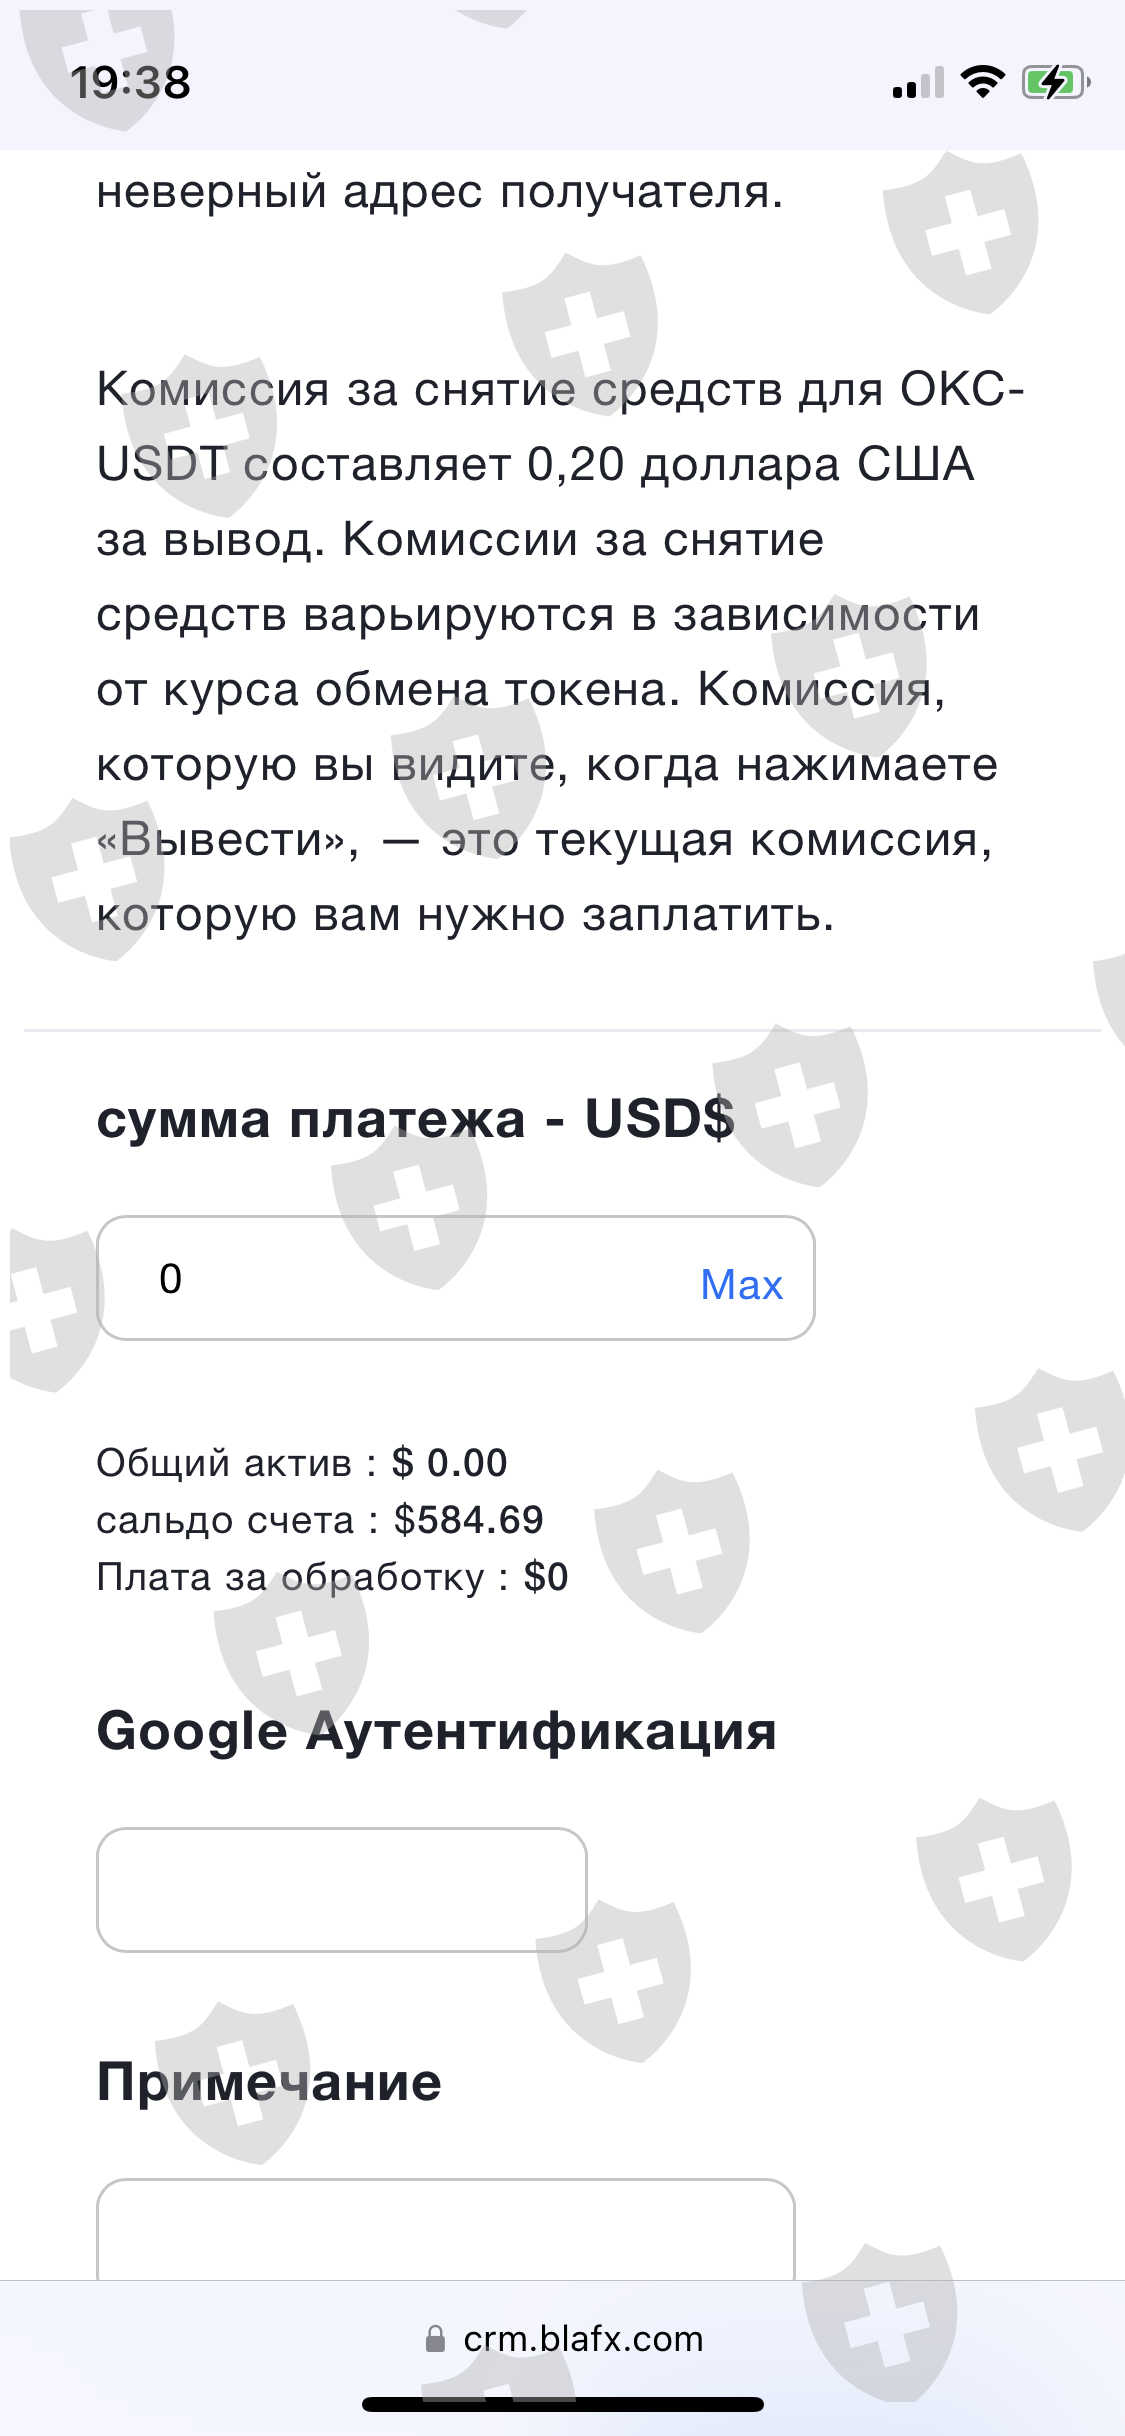Click the "Примечание" heading
The image size is (1125, 2436).
pos(269,2082)
